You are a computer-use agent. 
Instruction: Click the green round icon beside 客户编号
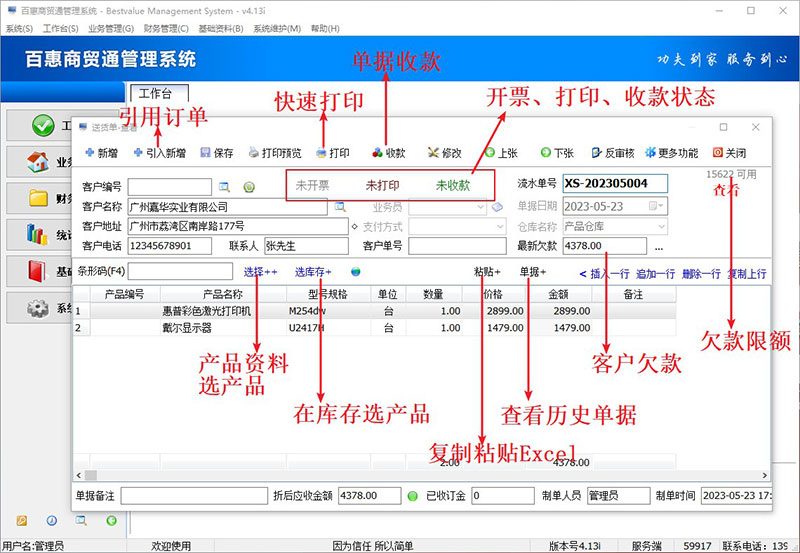(249, 187)
